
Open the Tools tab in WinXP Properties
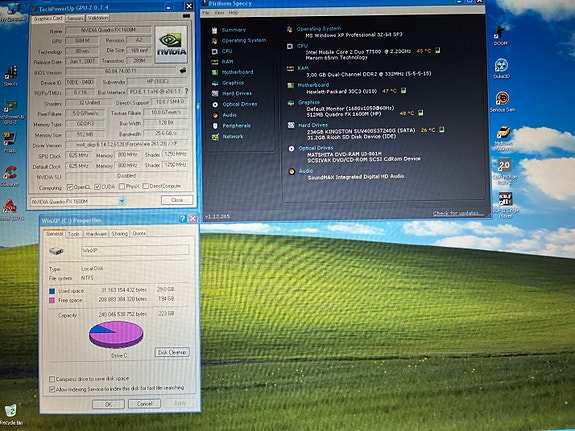[x=74, y=234]
